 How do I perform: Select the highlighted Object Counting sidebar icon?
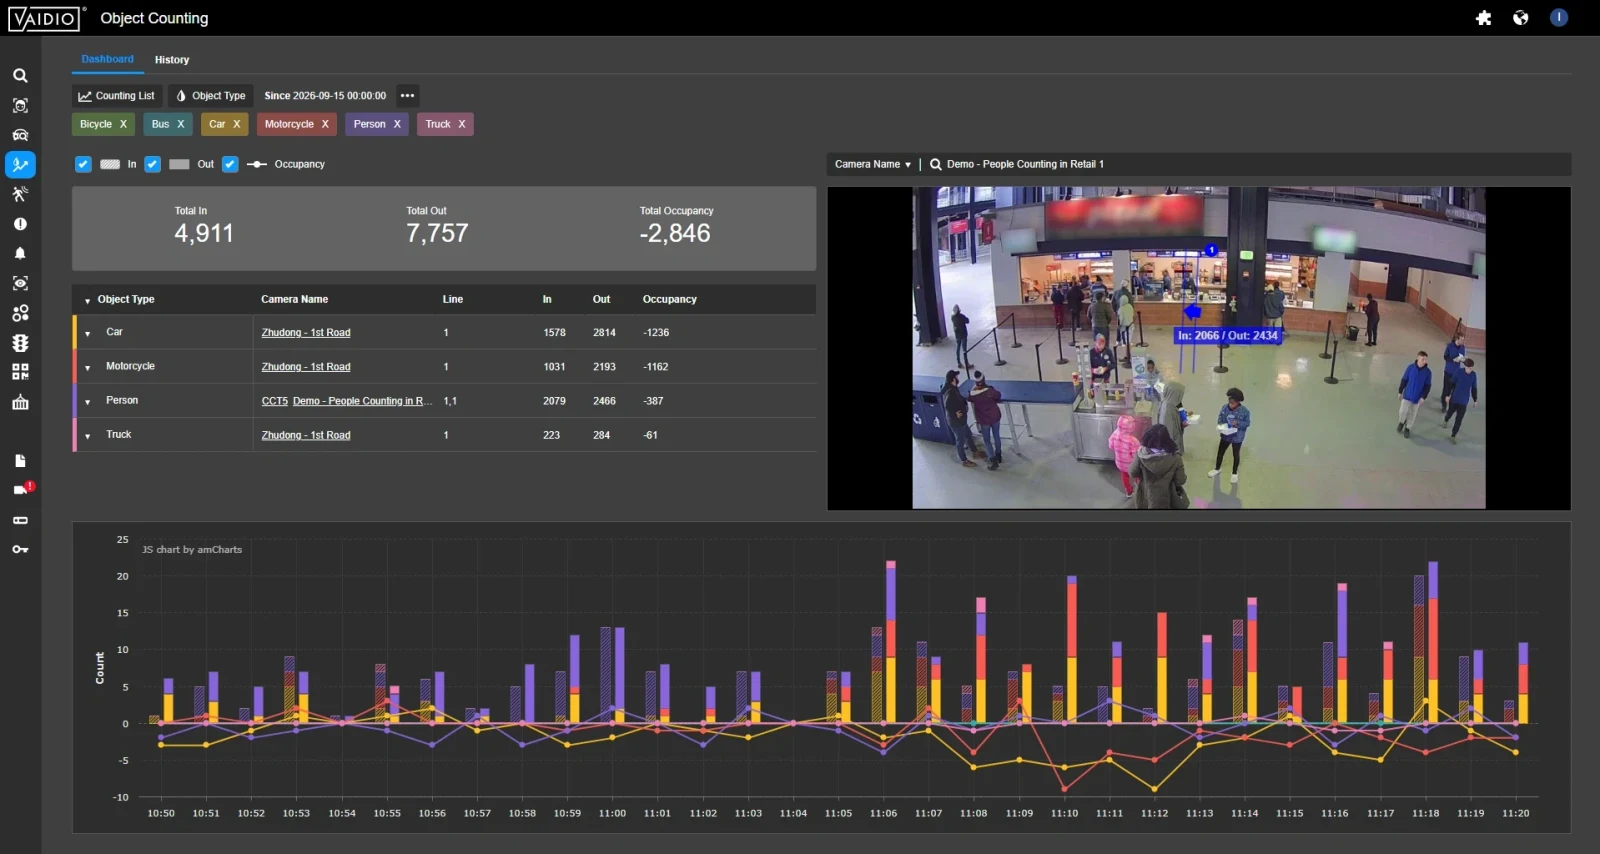coord(20,165)
